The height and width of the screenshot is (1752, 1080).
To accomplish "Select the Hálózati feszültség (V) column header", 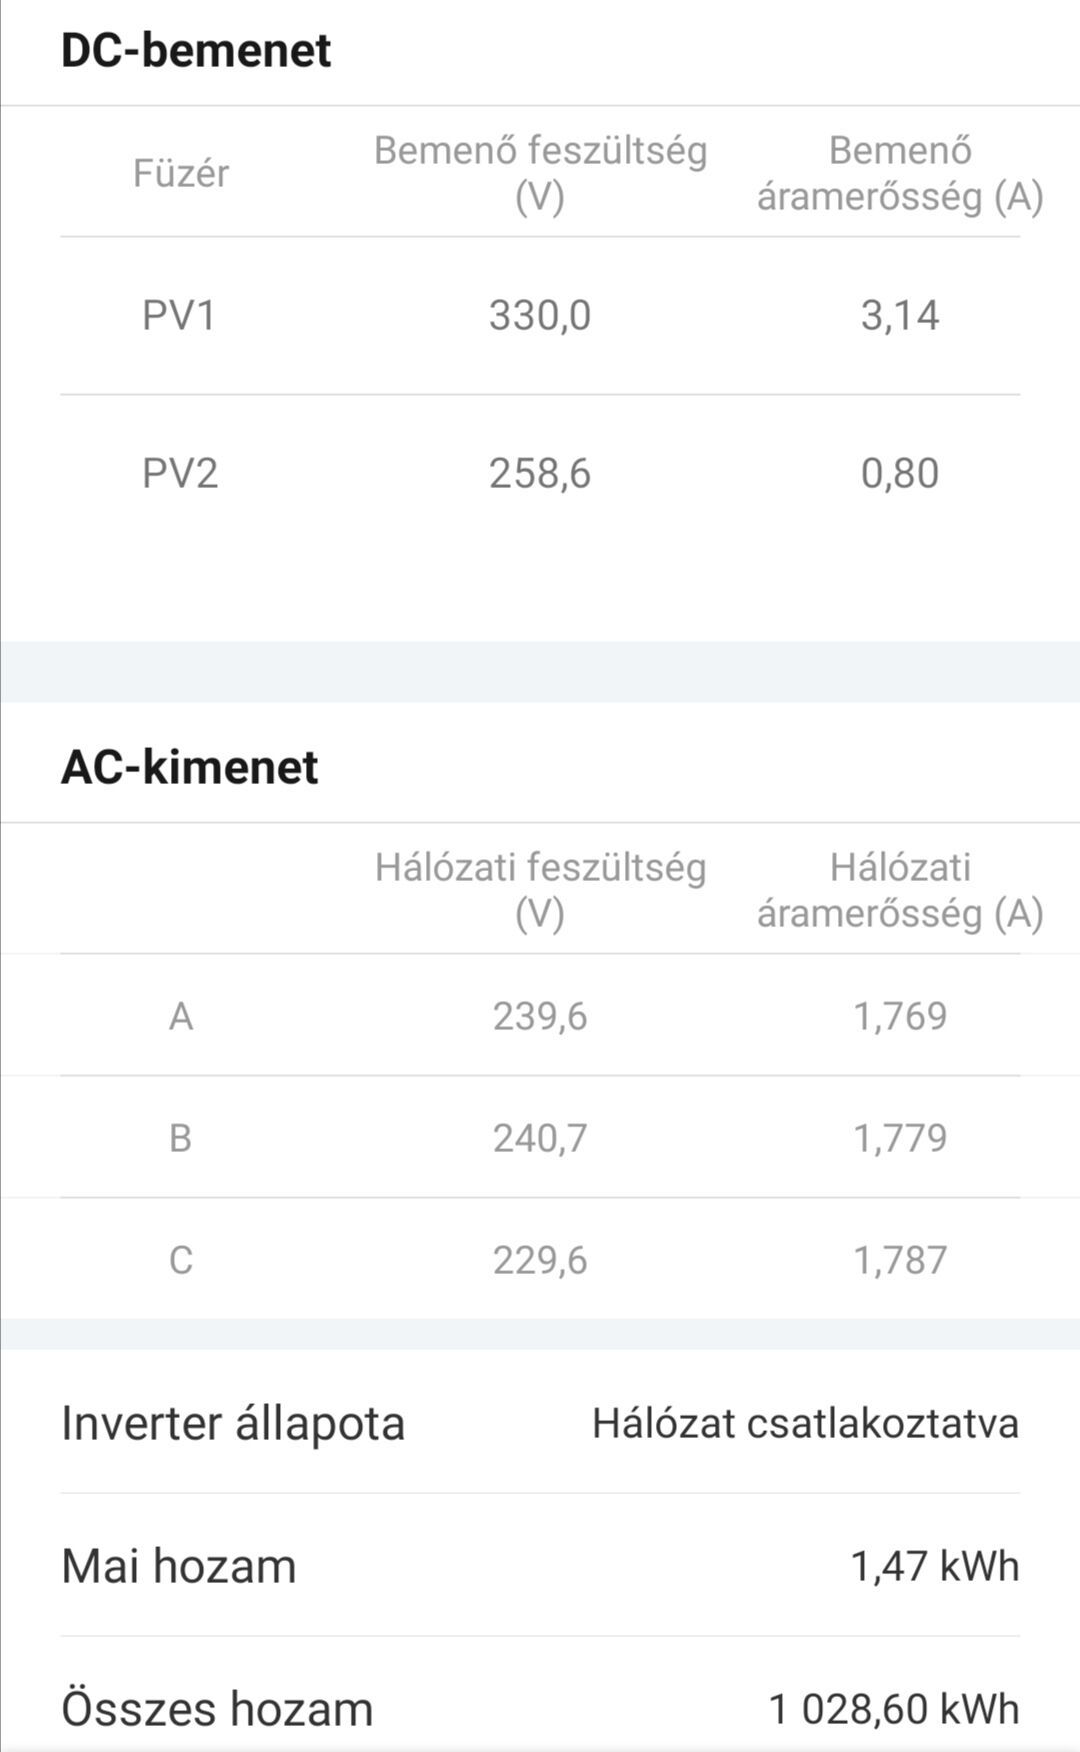I will click(x=540, y=889).
